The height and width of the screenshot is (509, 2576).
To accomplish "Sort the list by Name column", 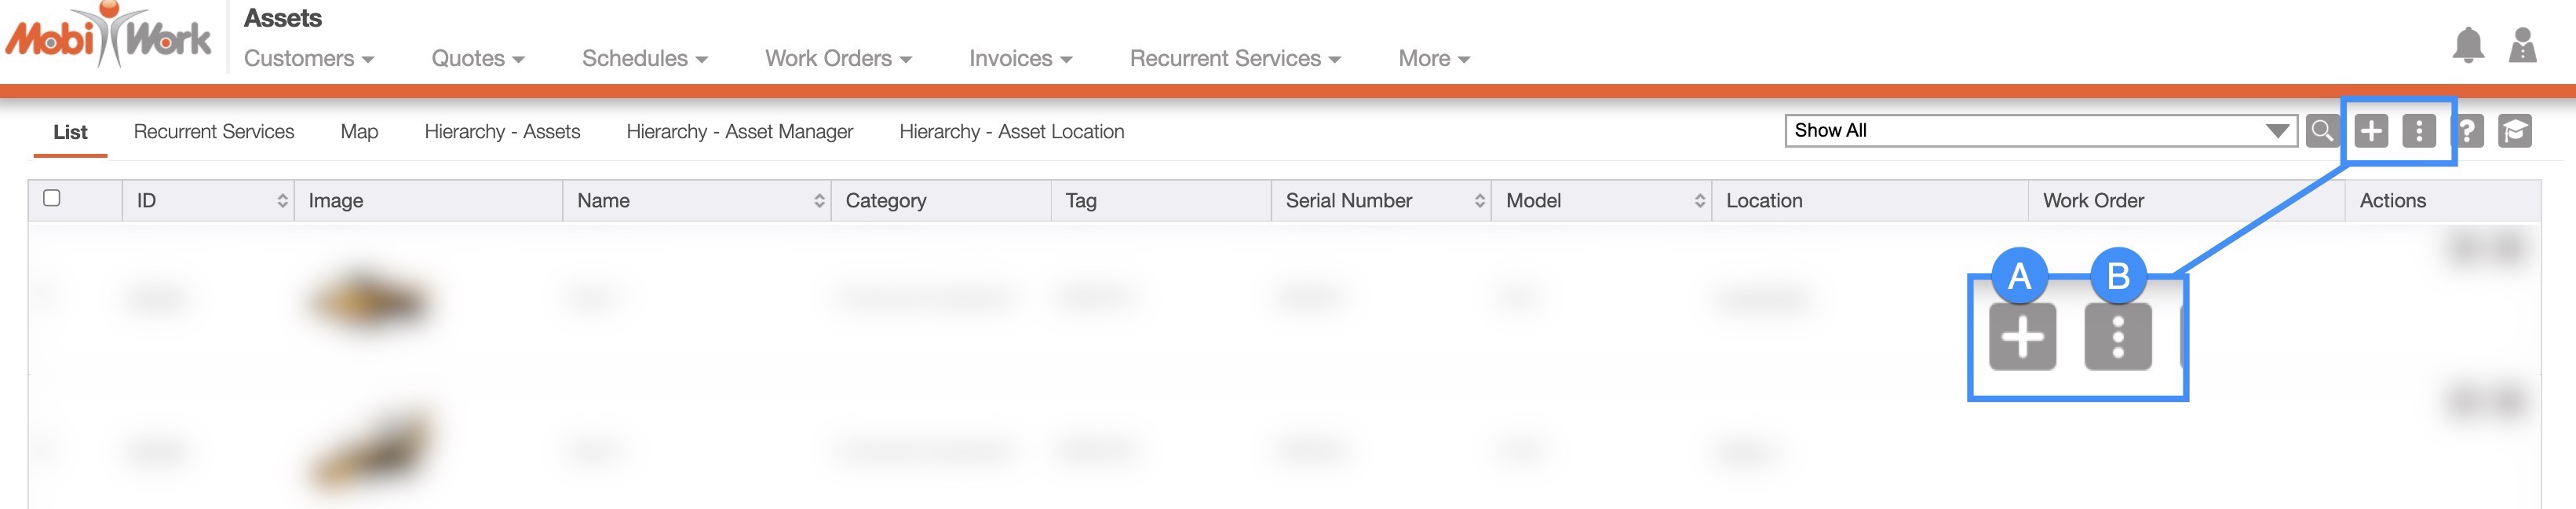I will (819, 201).
